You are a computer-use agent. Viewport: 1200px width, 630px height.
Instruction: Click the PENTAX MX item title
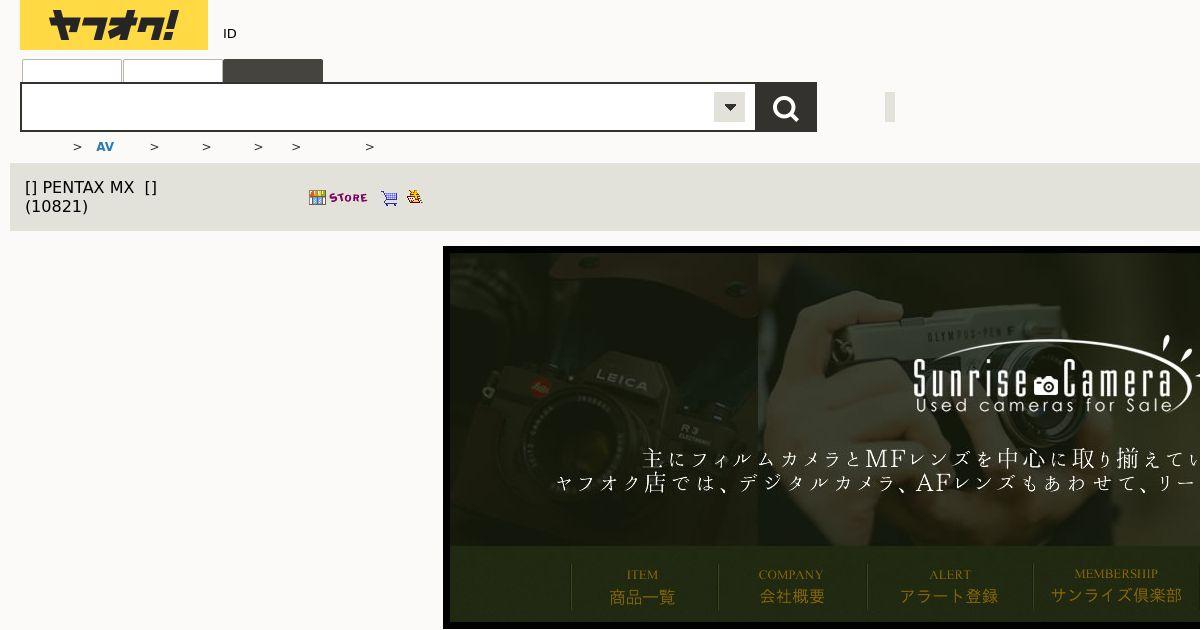[91, 188]
